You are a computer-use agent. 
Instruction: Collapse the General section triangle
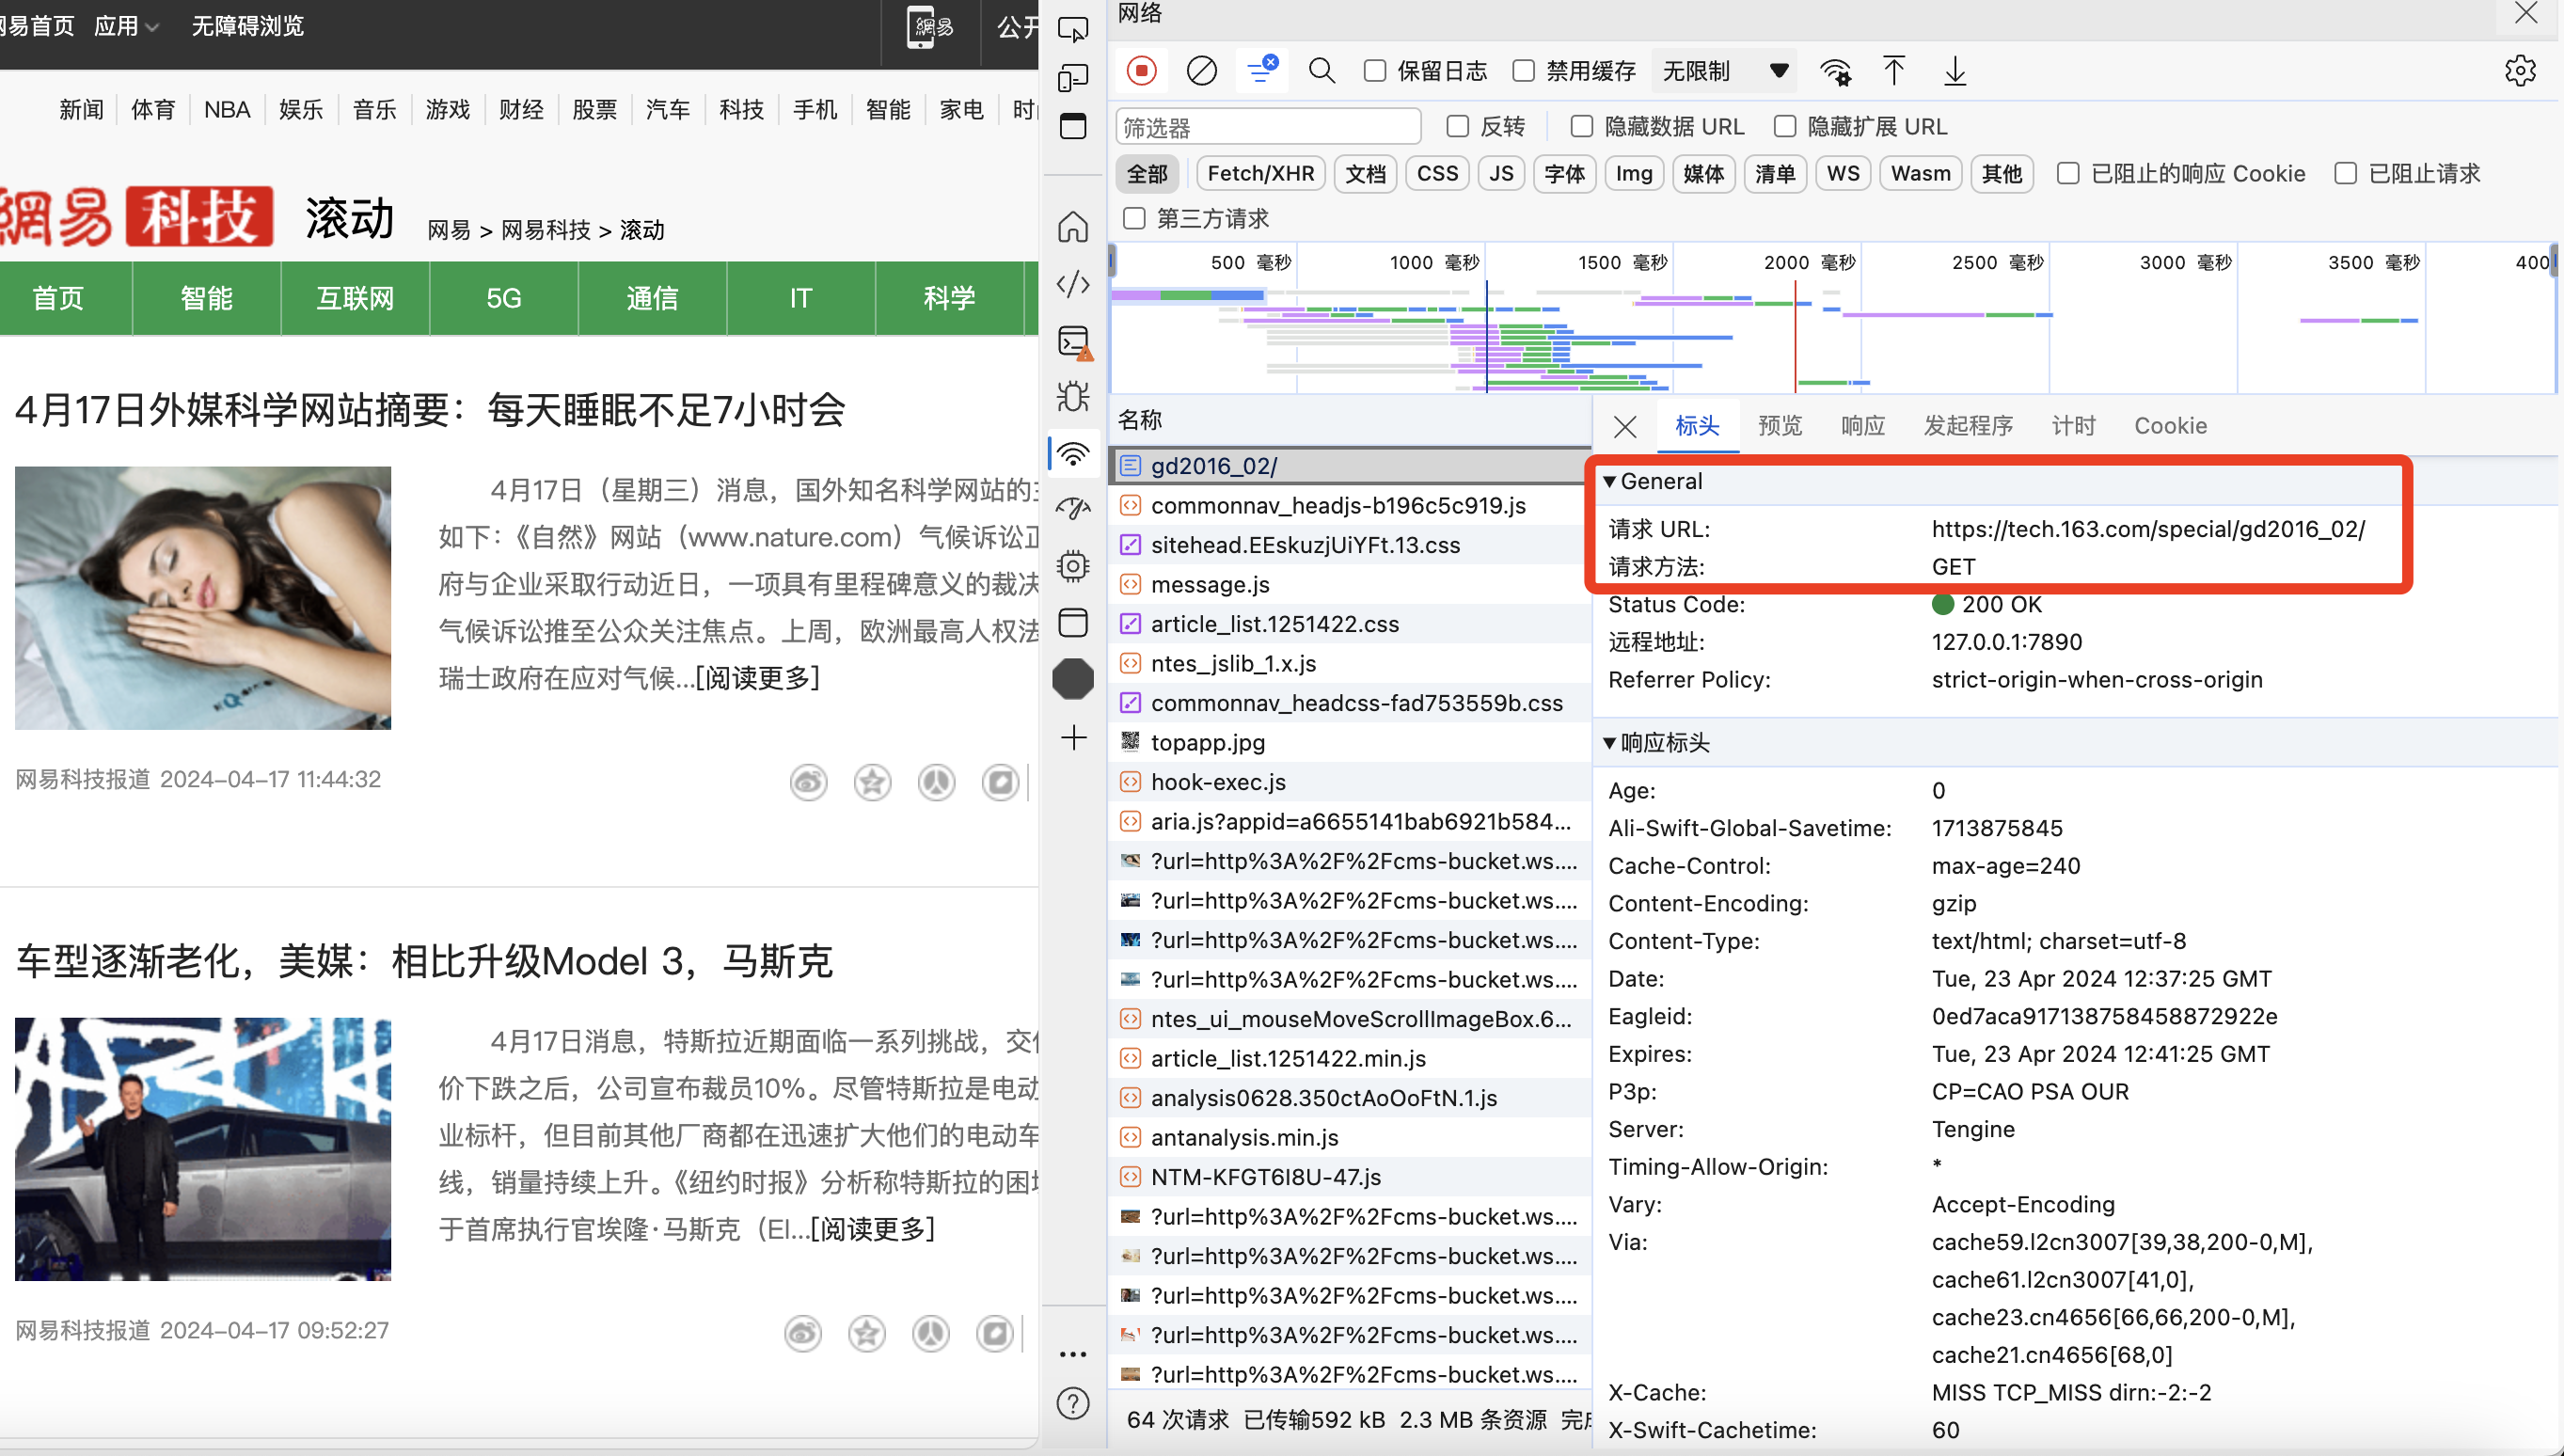click(1609, 481)
